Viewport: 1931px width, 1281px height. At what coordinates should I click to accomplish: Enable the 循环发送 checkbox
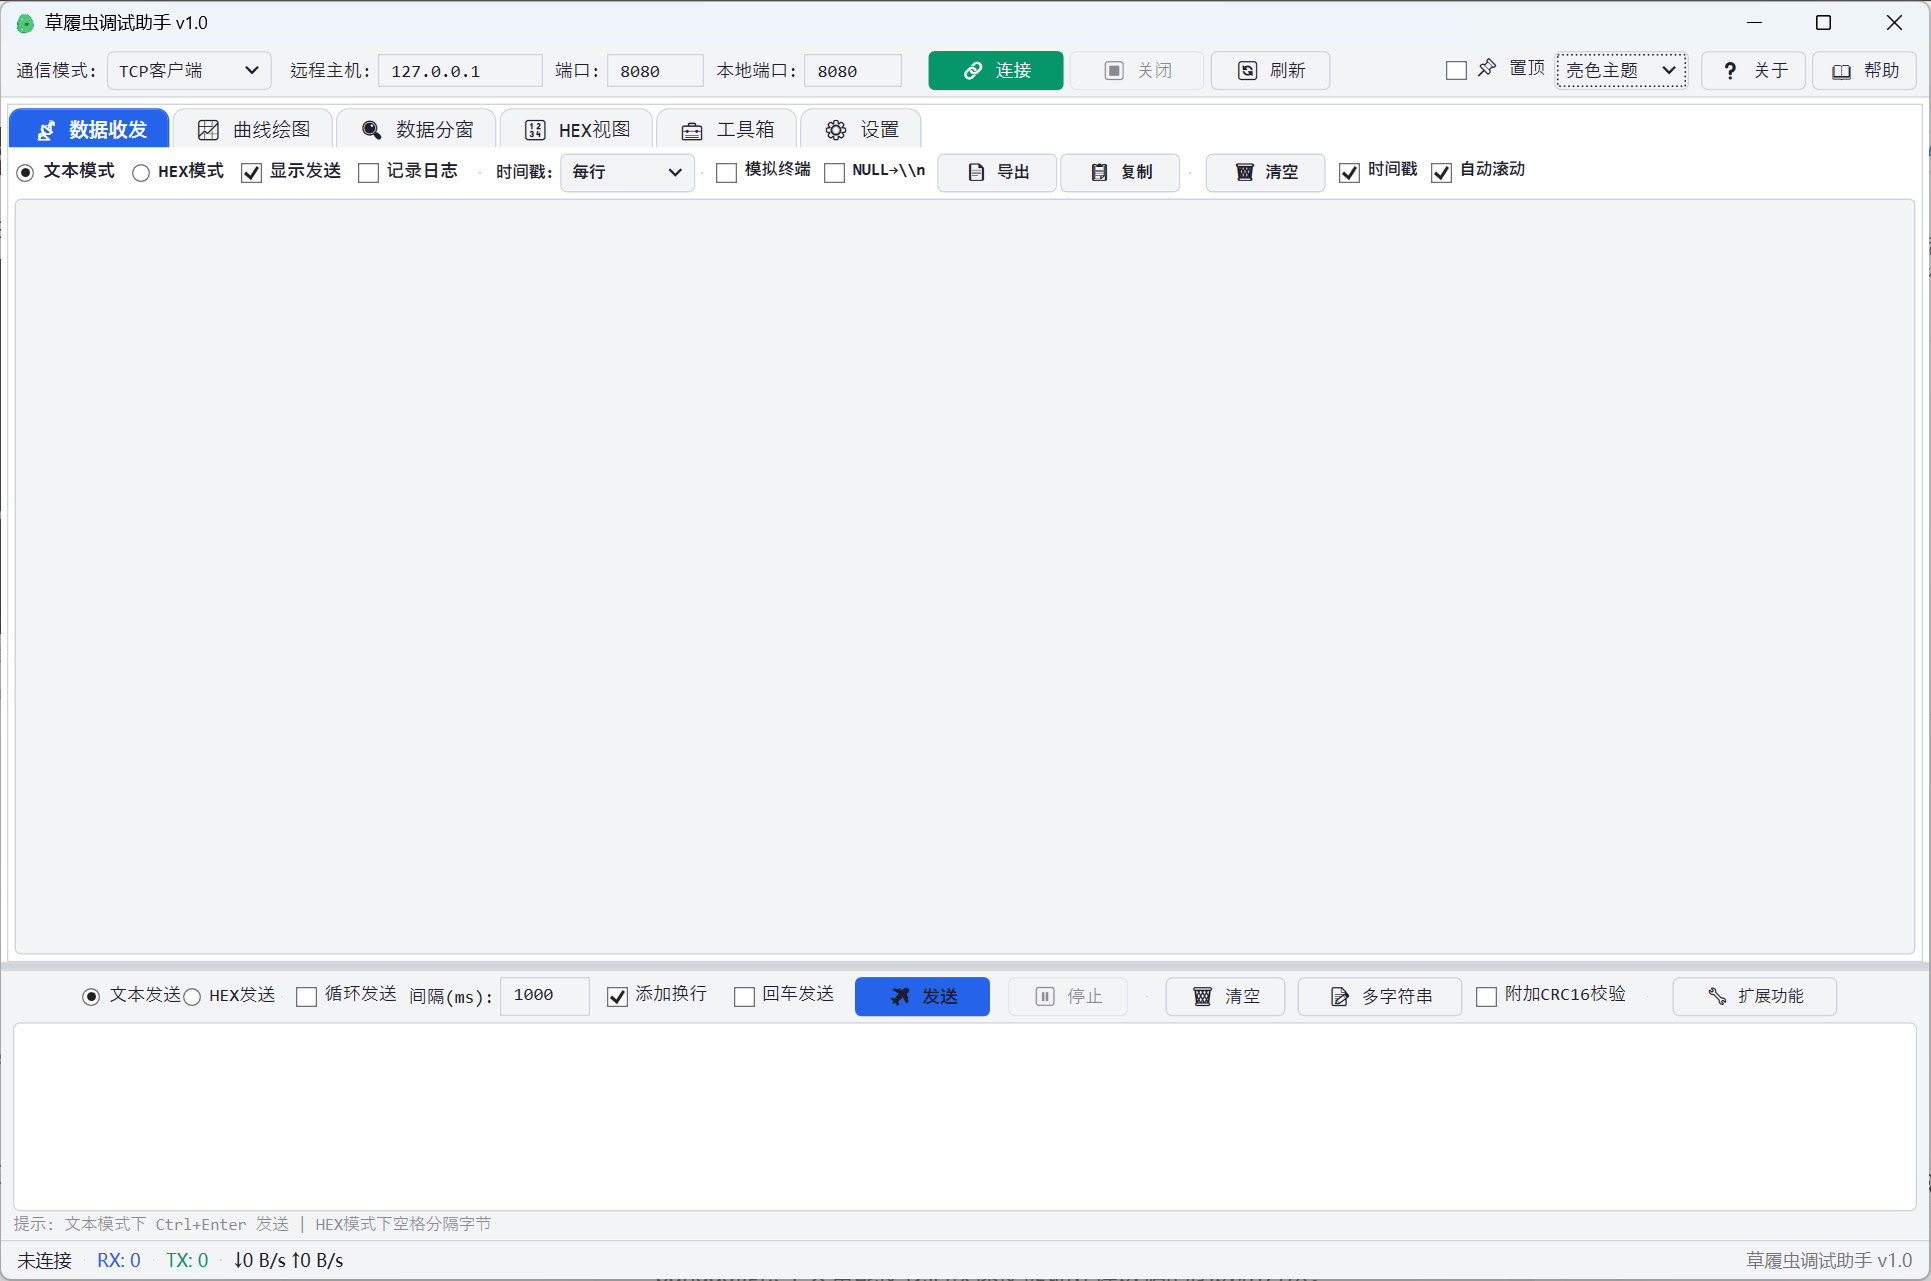coord(306,997)
